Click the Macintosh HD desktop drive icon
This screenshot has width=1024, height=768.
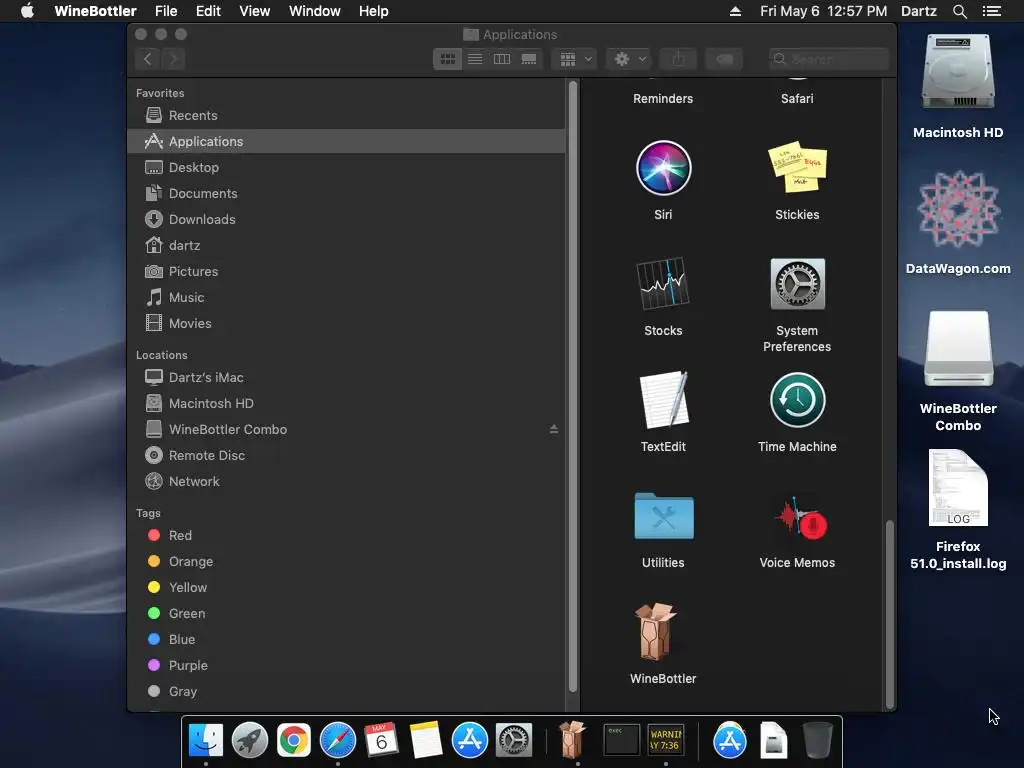(958, 72)
